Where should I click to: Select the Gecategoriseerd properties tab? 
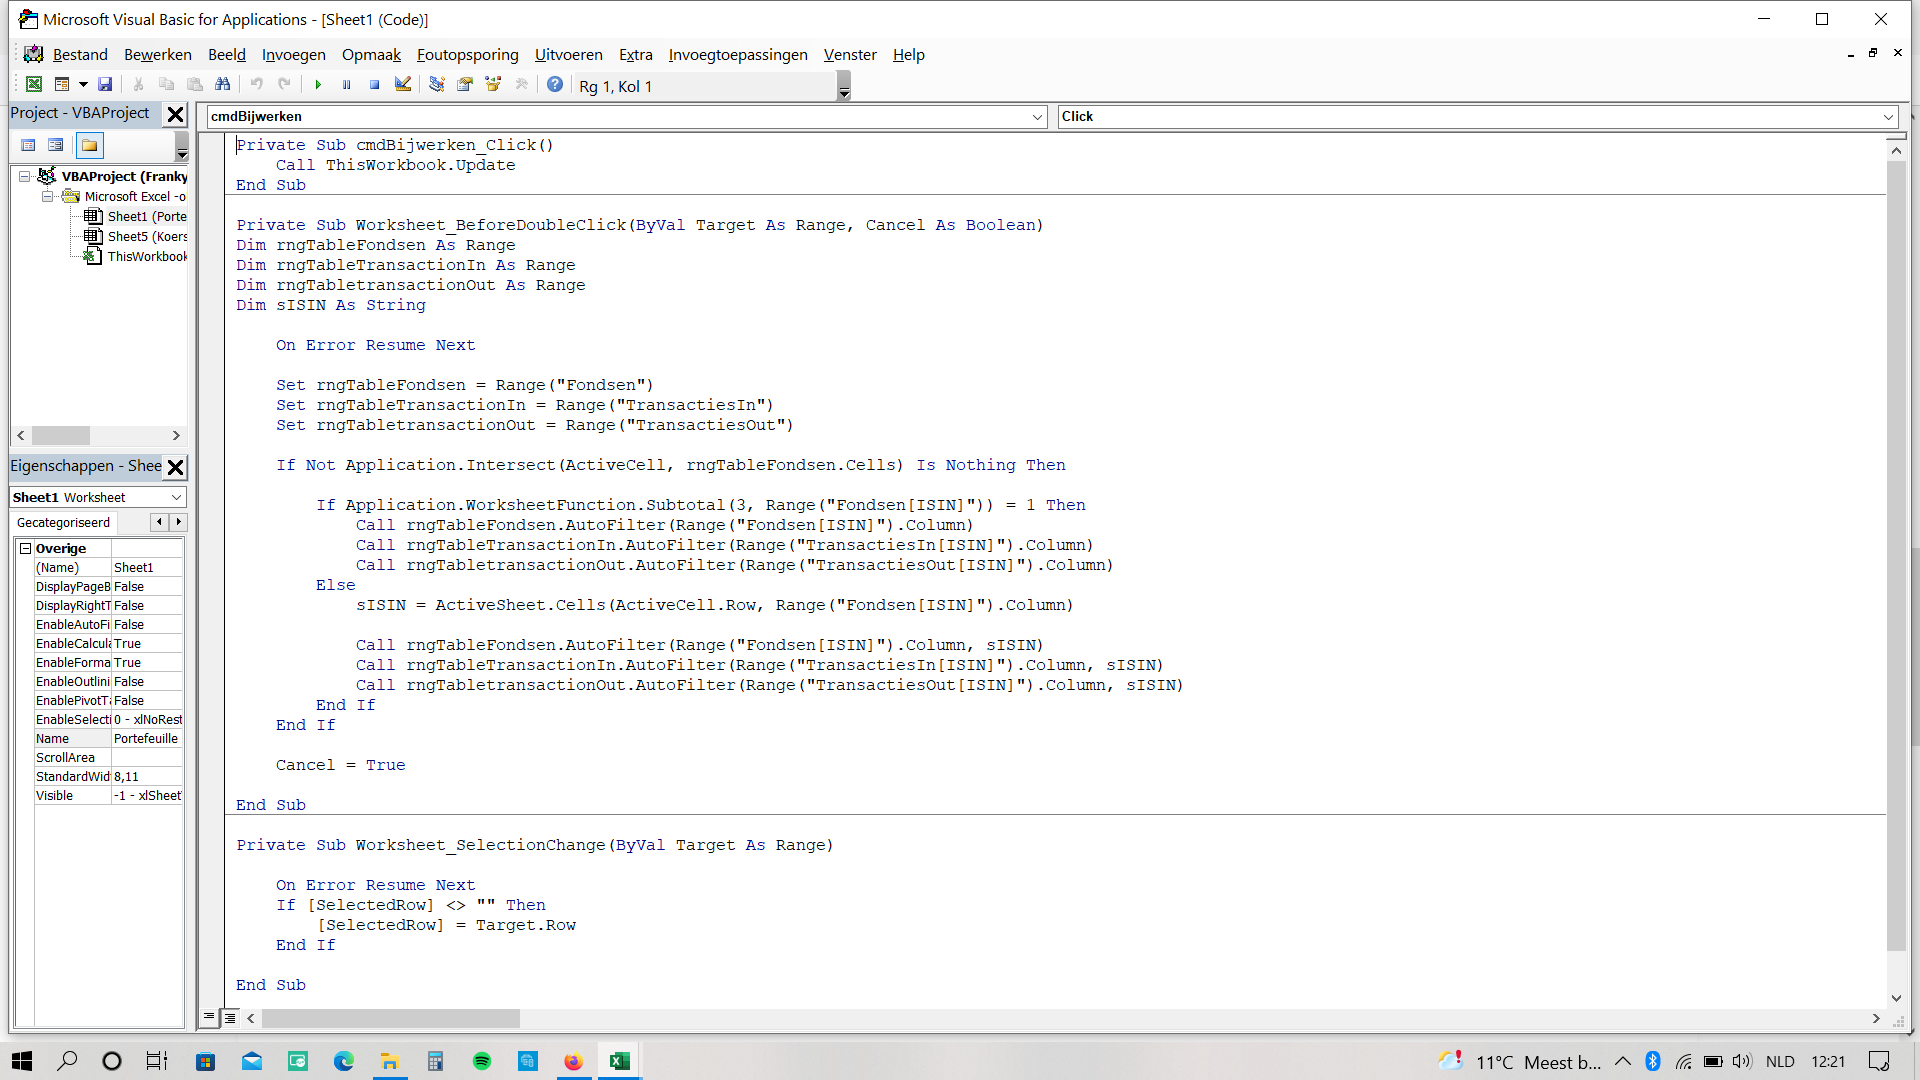point(64,522)
